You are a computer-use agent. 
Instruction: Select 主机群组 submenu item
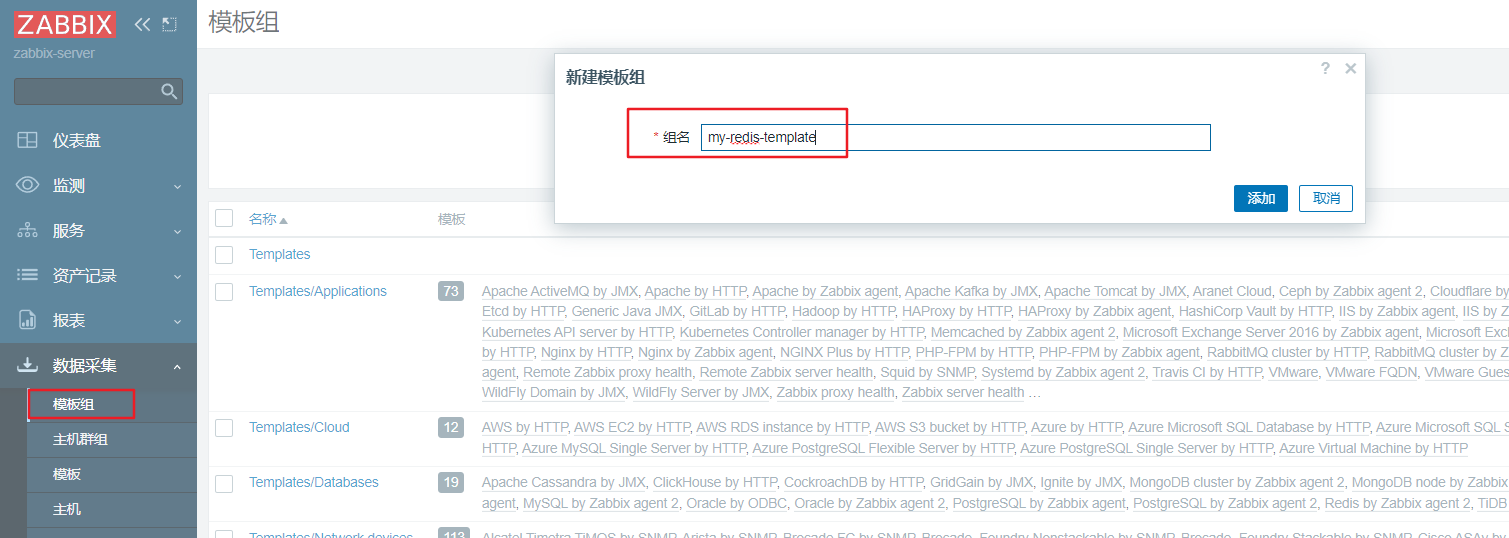[x=80, y=439]
